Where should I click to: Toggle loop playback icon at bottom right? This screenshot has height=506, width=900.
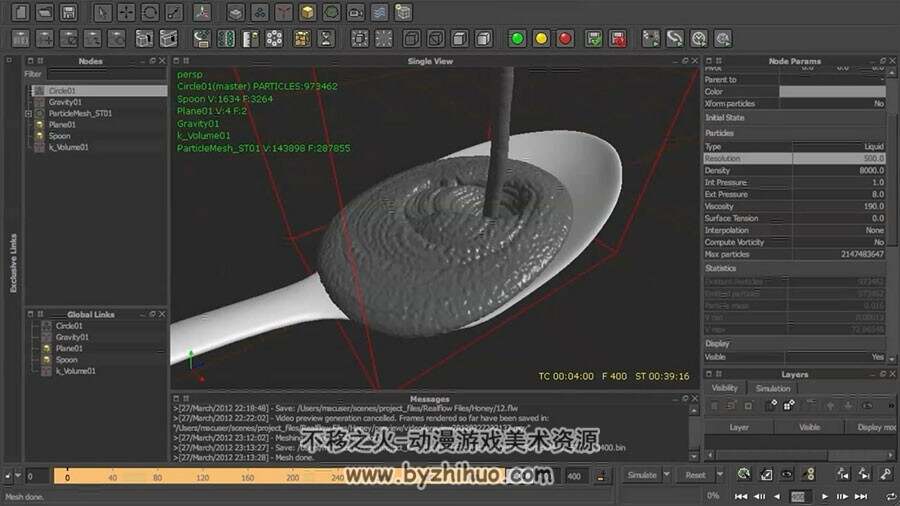tap(890, 496)
